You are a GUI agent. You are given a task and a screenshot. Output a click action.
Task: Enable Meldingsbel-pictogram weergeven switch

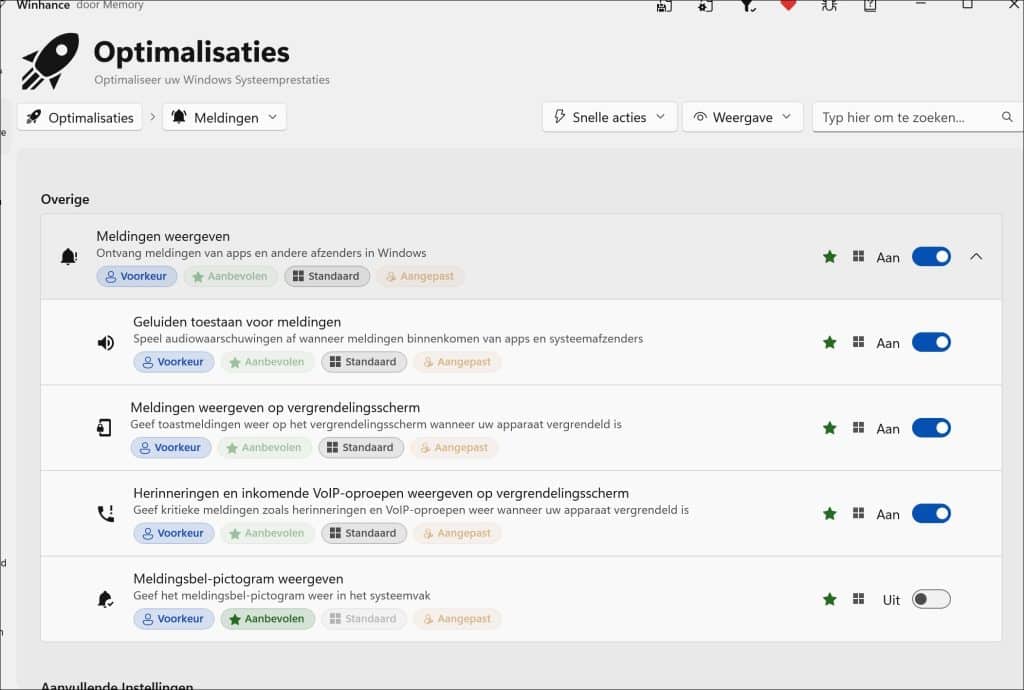931,599
